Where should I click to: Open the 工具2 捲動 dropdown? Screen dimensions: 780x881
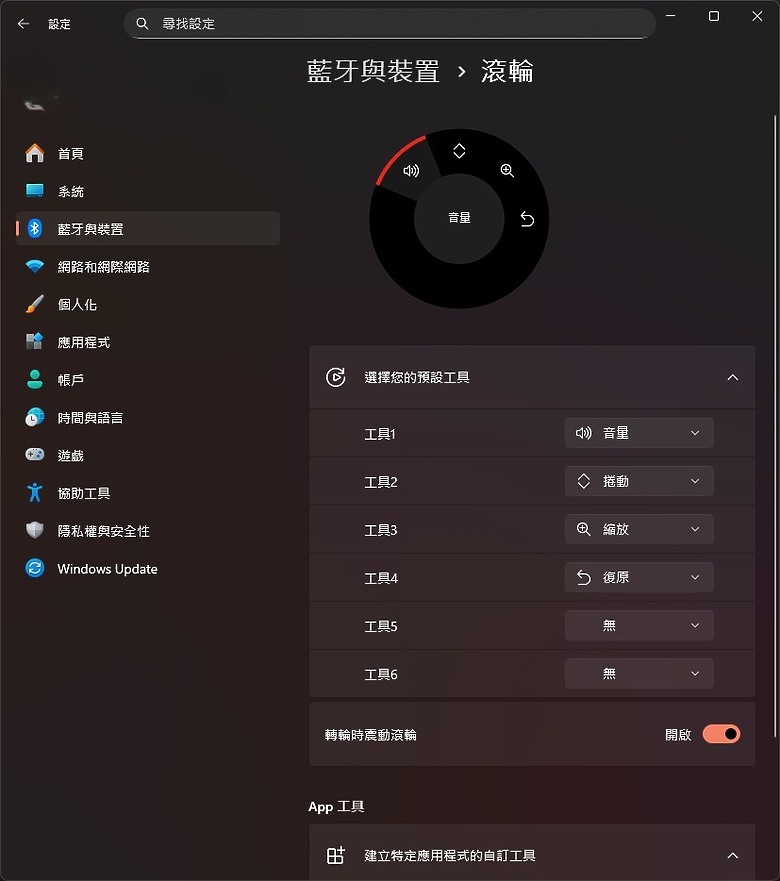pyautogui.click(x=639, y=481)
